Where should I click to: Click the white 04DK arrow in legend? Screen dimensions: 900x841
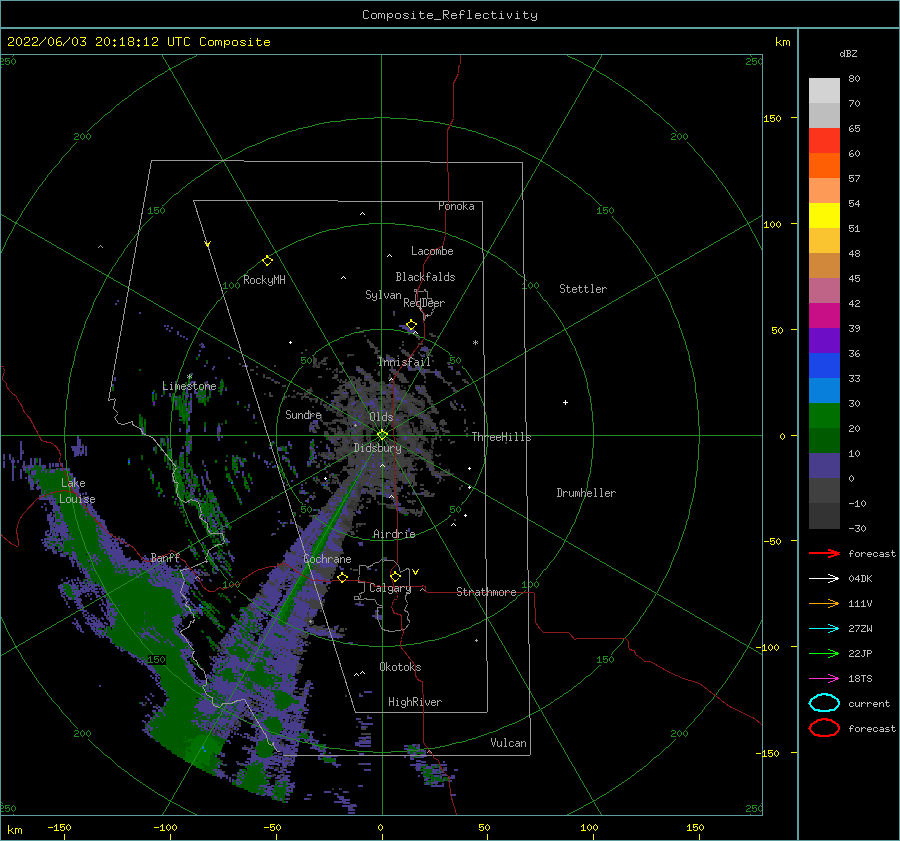pos(824,578)
